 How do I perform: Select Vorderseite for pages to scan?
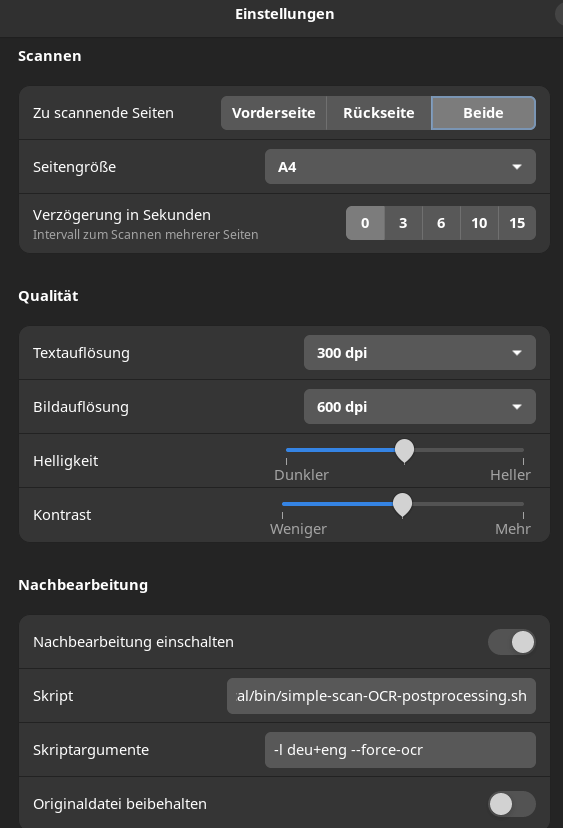point(274,113)
